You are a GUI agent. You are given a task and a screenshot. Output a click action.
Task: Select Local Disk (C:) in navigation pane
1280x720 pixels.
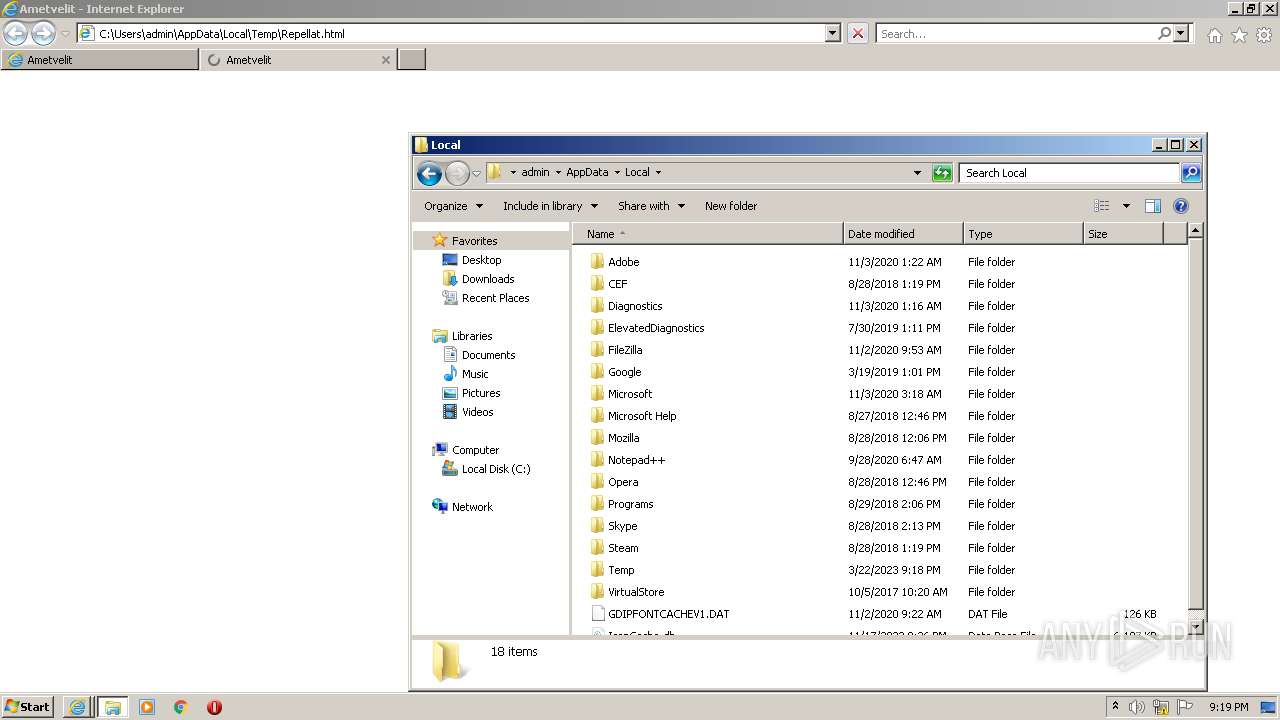(496, 469)
